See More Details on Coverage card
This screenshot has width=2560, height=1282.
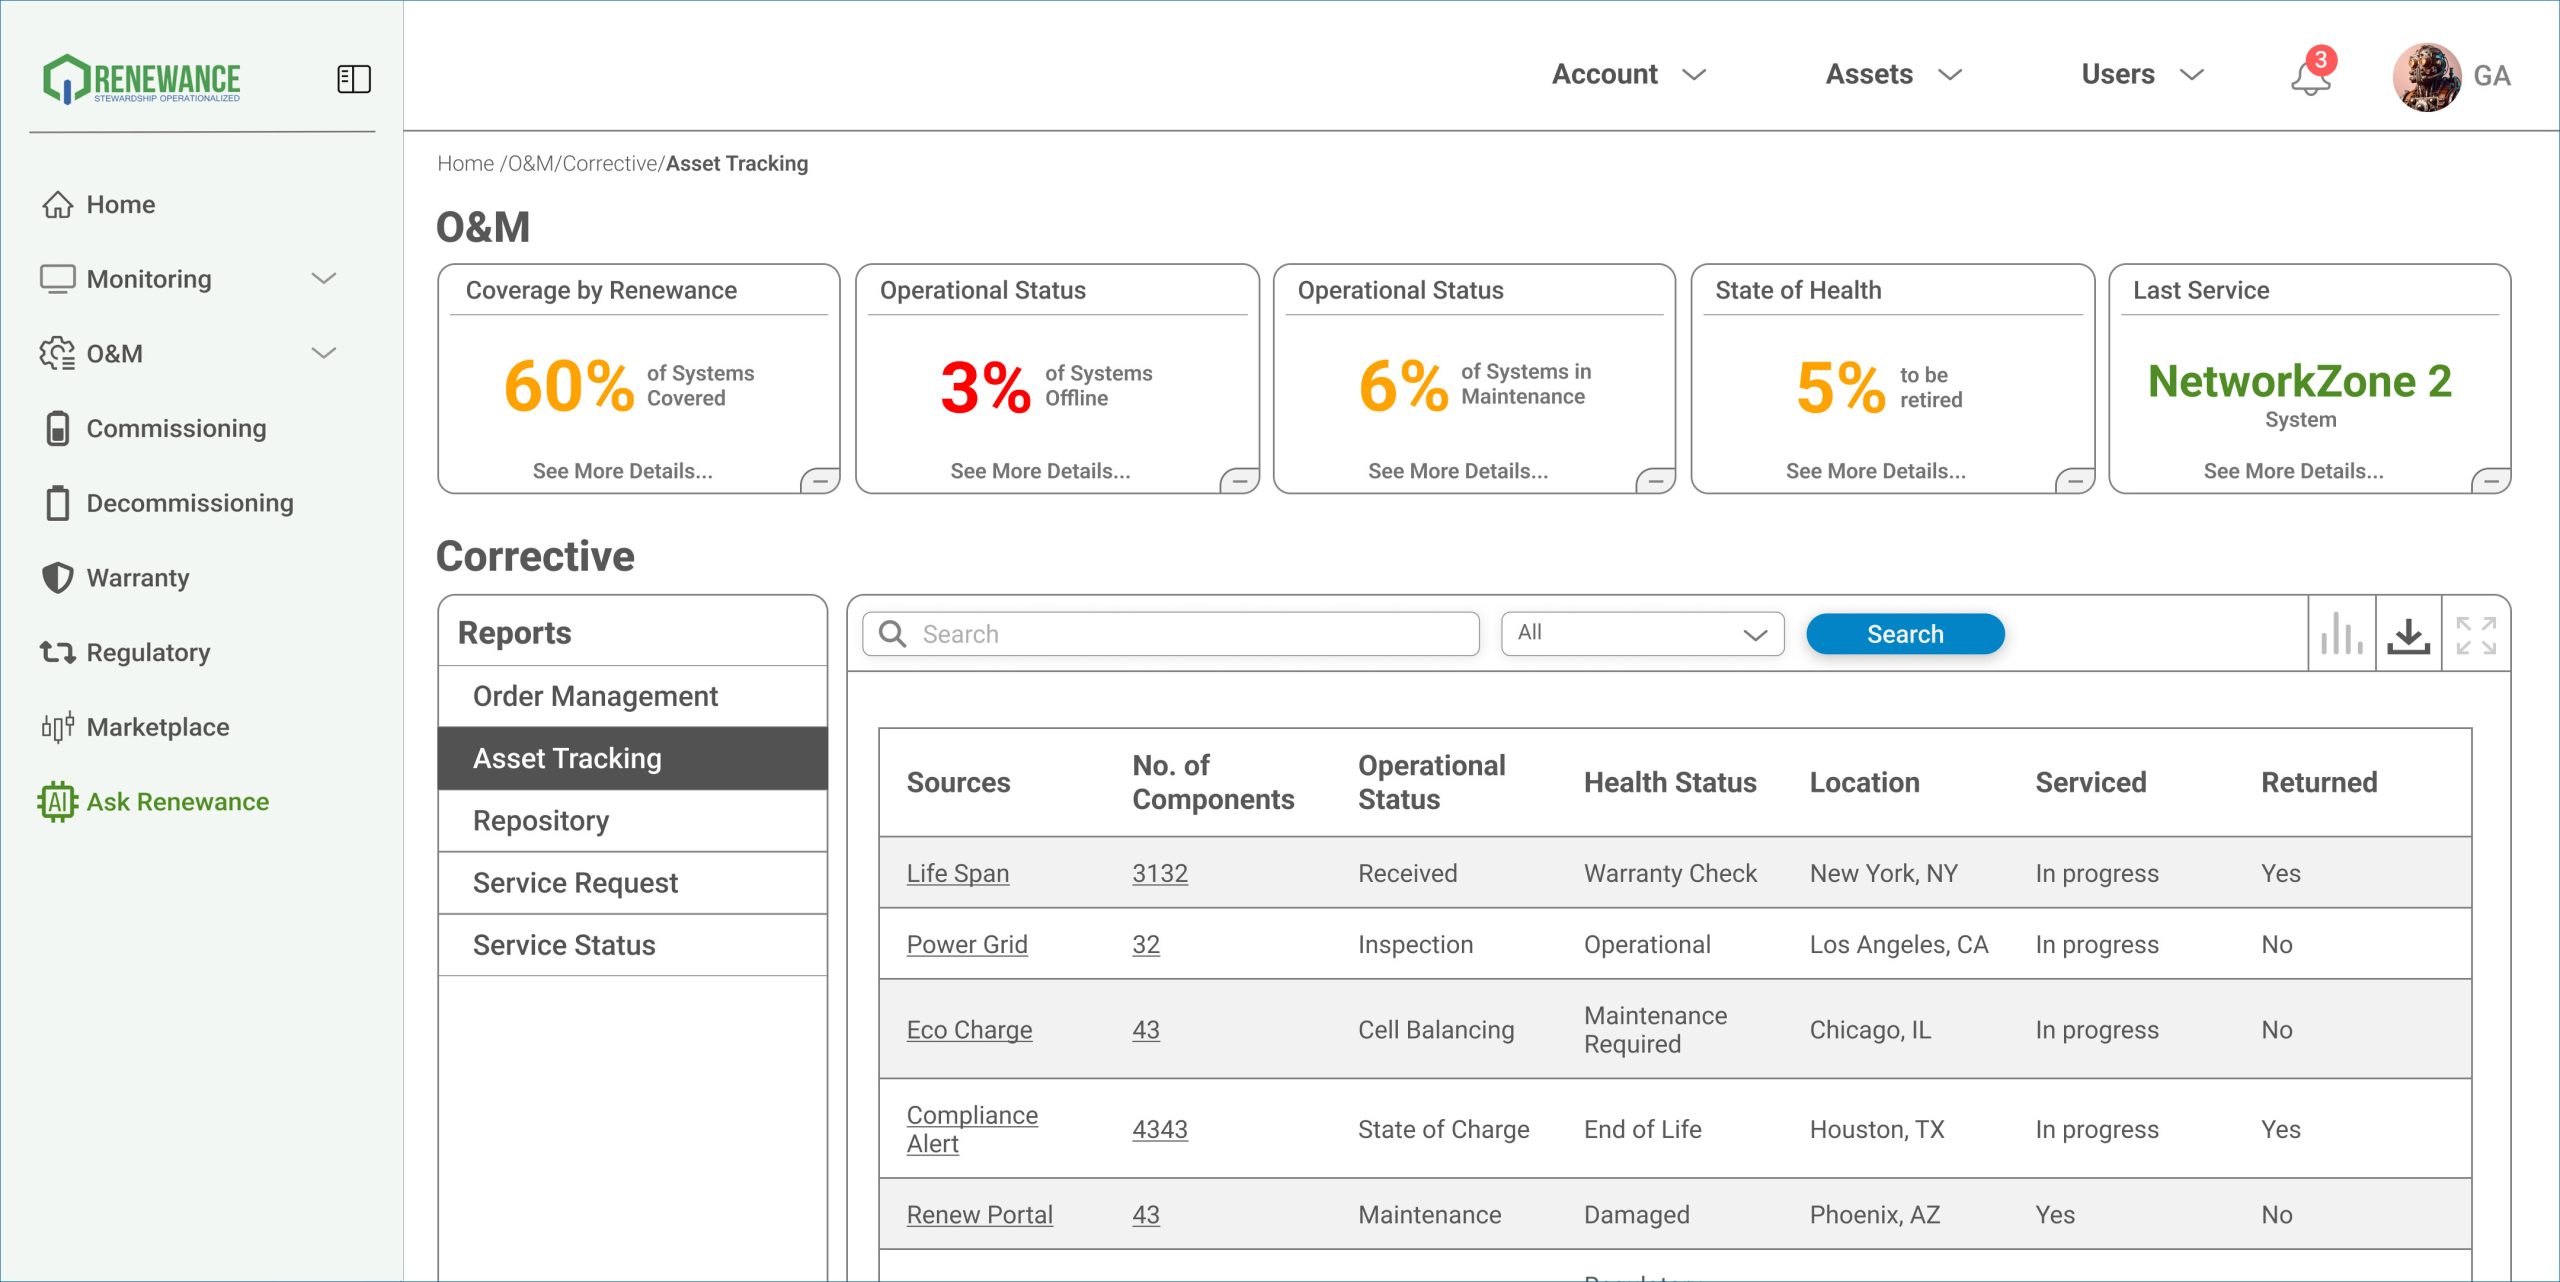pos(622,471)
